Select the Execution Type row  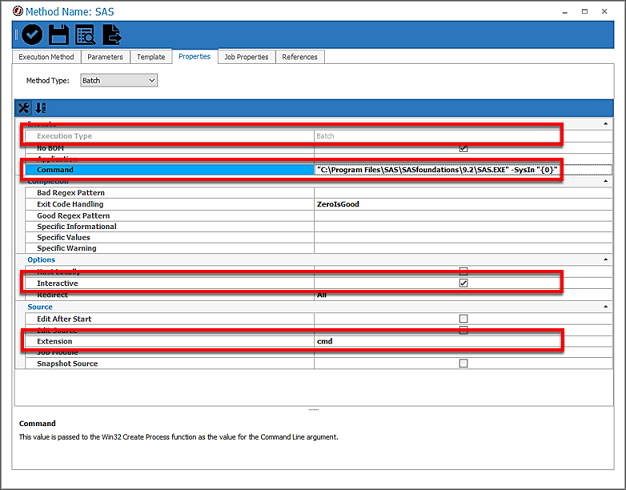[x=319, y=136]
